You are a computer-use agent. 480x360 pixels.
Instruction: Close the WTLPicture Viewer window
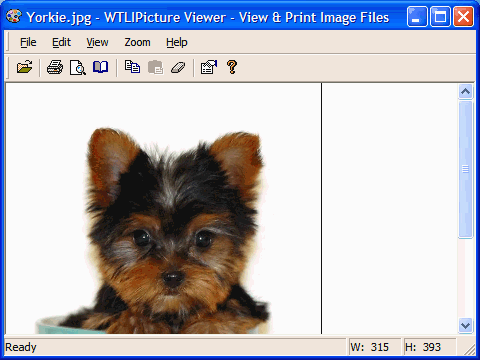[463, 16]
